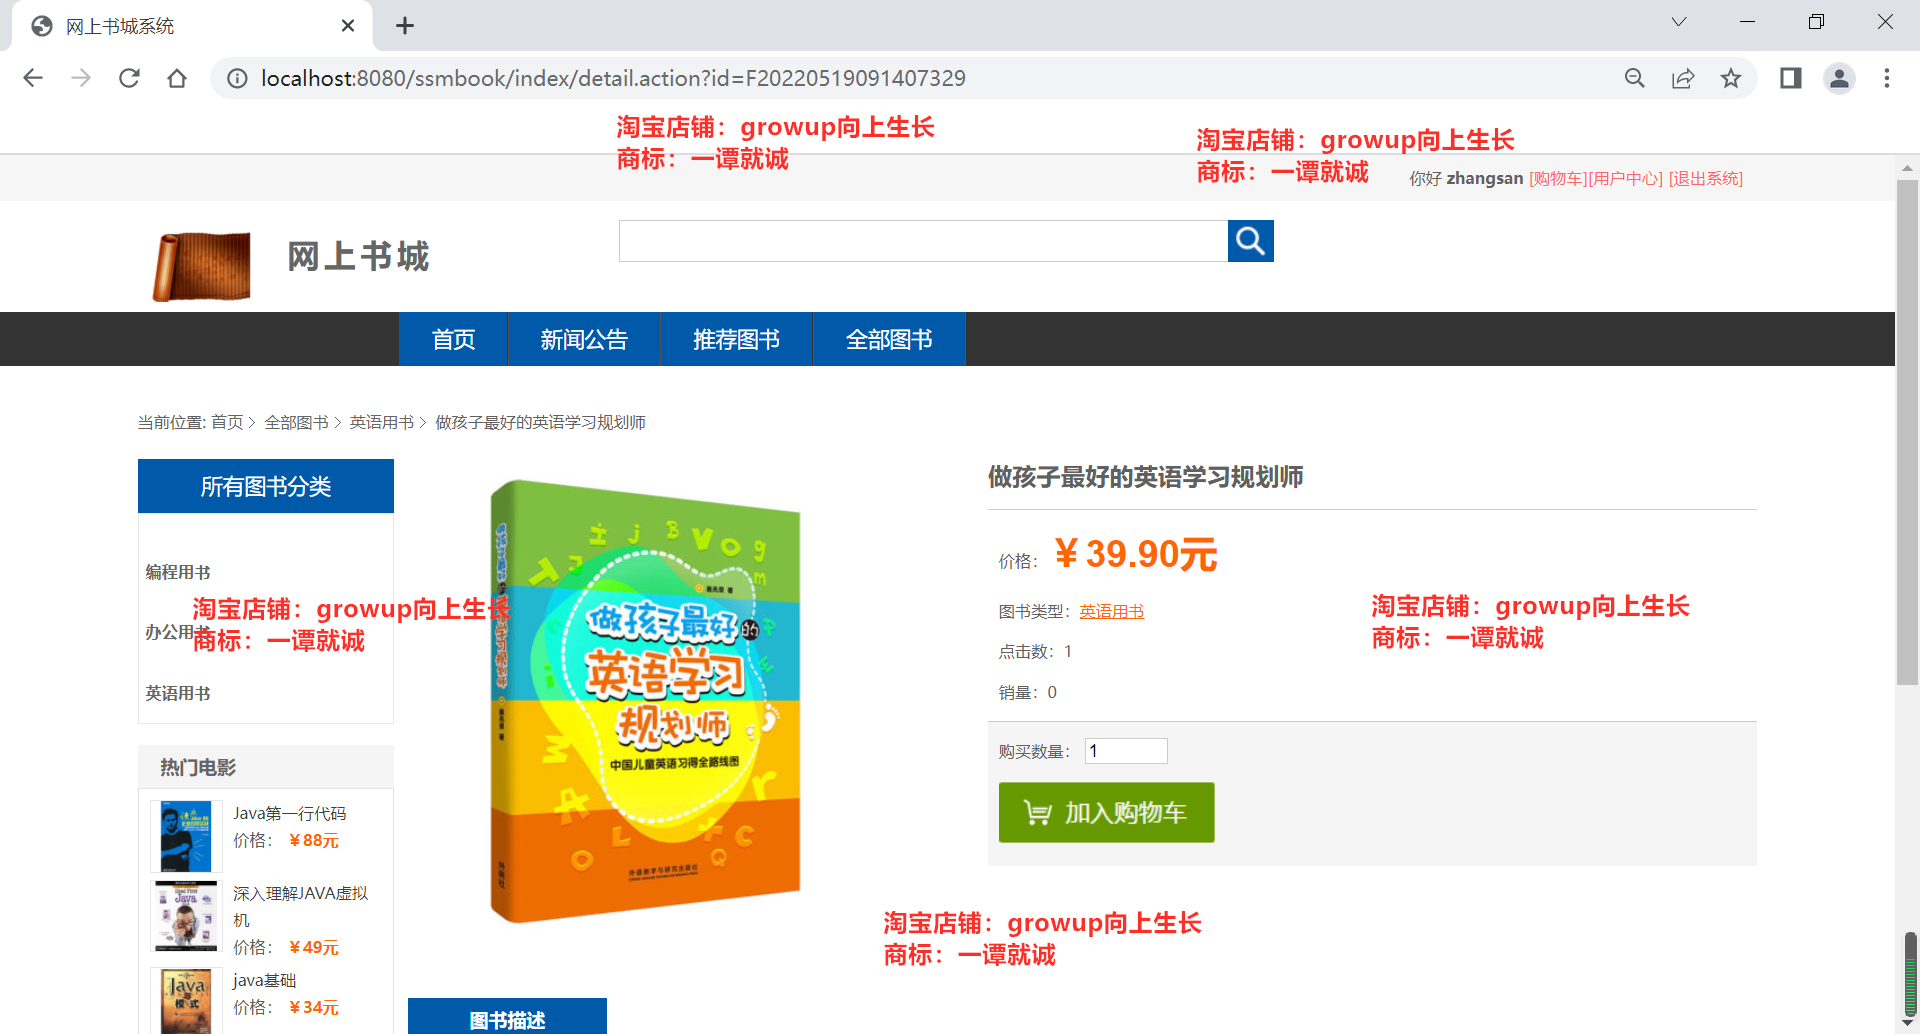
Task: Open the browser side panel
Action: pos(1791,78)
